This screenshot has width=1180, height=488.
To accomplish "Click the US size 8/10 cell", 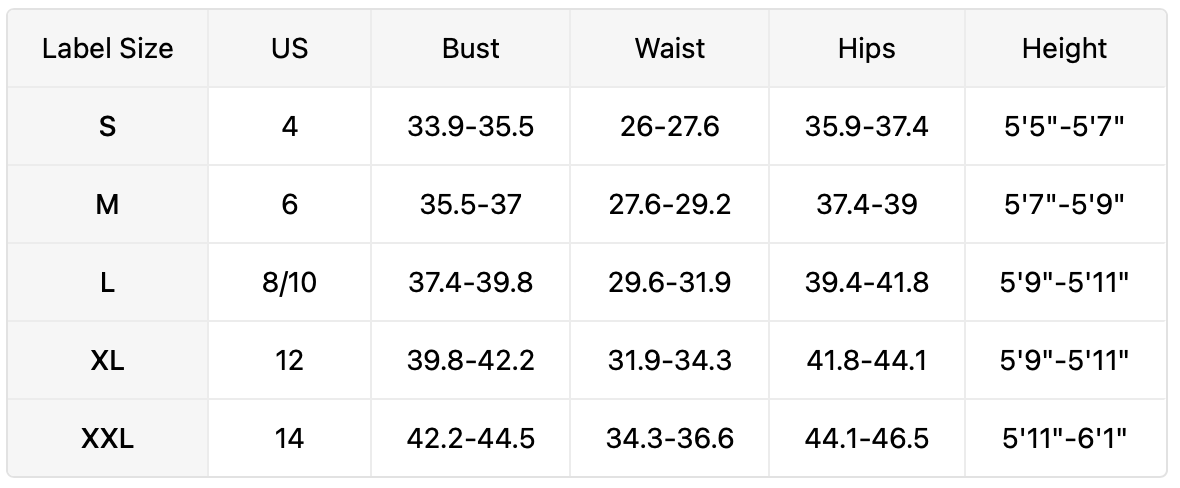I will click(289, 283).
